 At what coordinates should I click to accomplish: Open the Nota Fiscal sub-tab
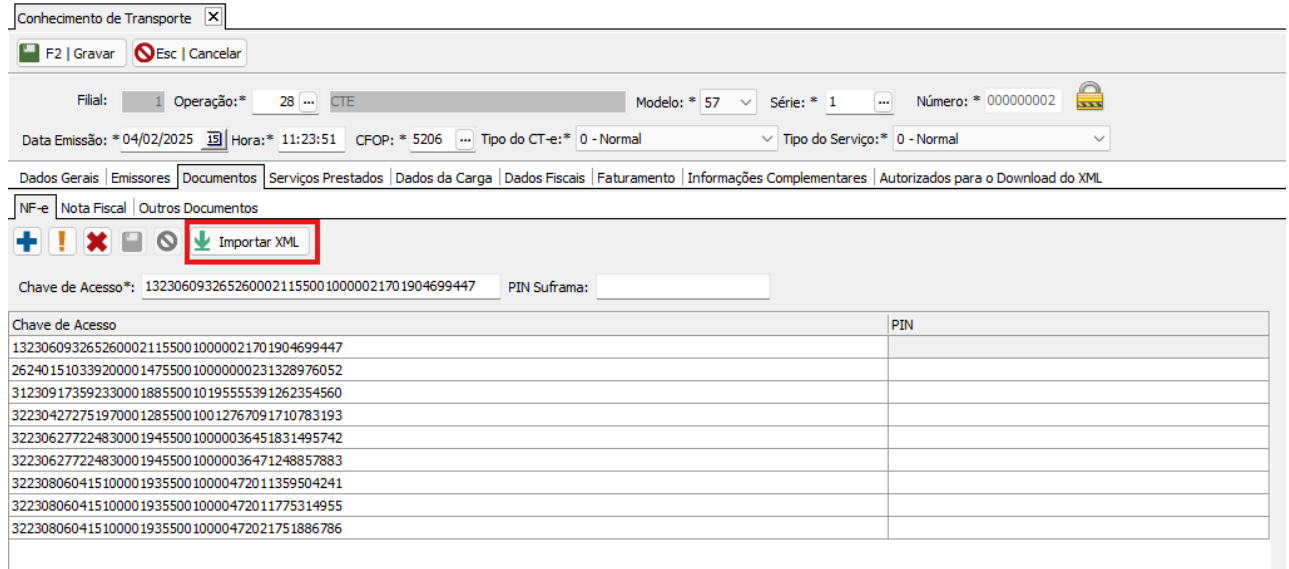(94, 208)
